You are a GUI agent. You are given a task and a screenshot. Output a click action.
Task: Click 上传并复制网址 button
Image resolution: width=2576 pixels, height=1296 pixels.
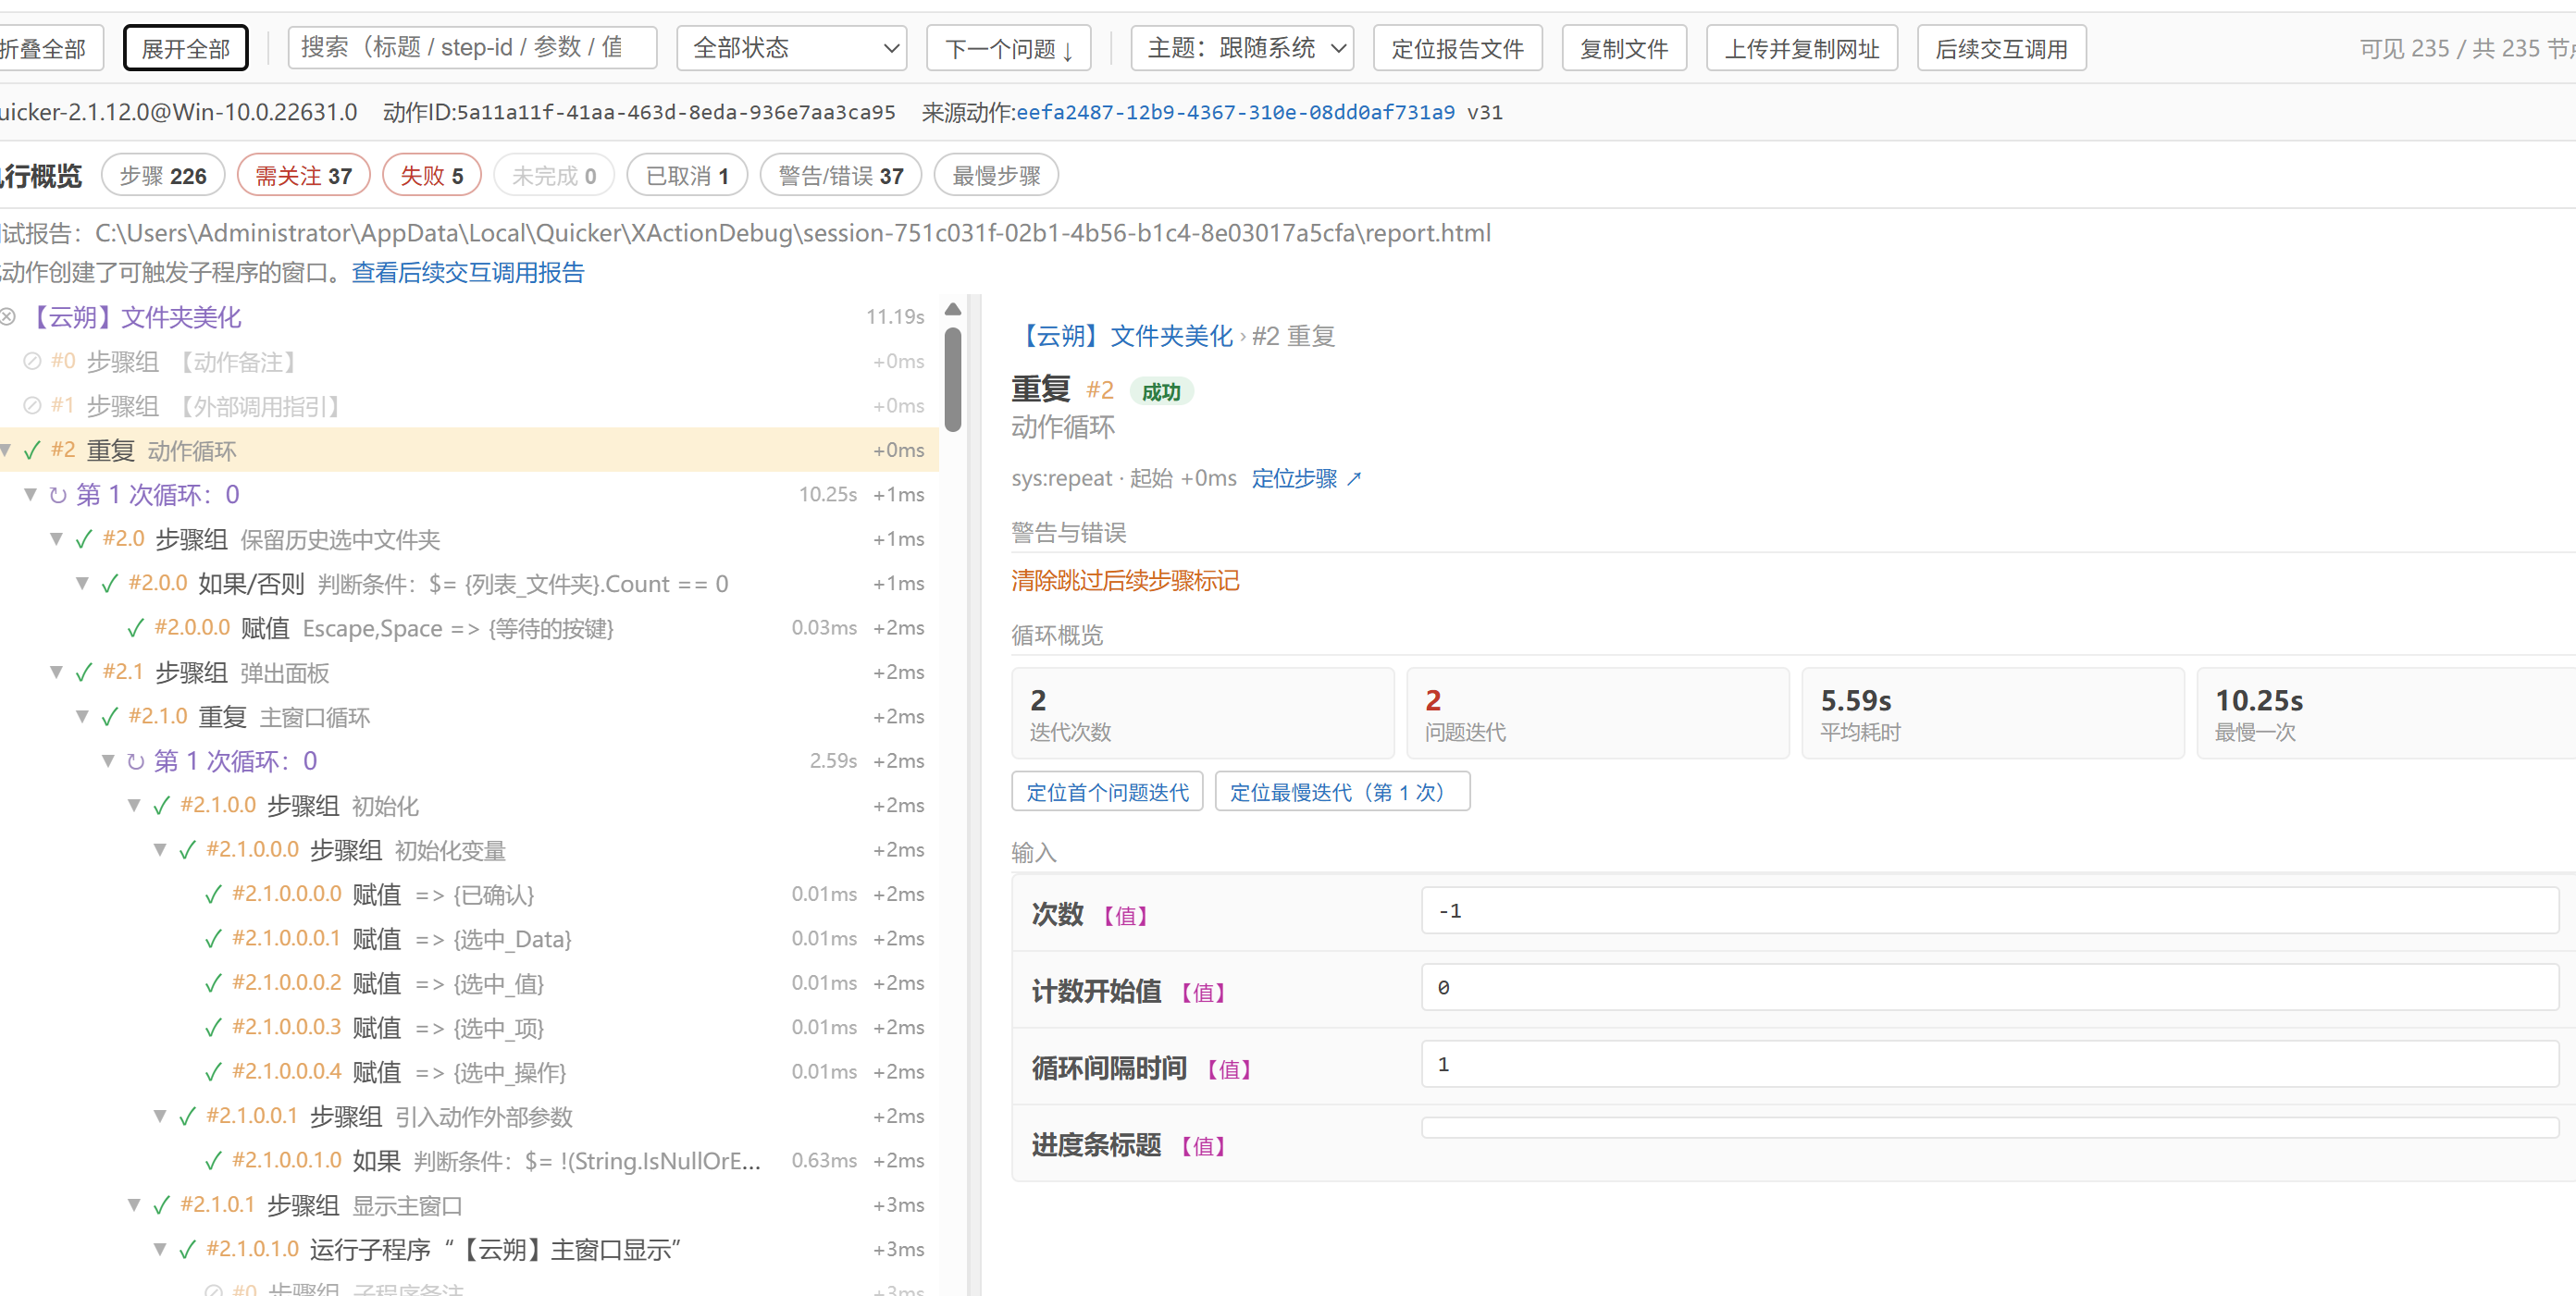point(1802,48)
